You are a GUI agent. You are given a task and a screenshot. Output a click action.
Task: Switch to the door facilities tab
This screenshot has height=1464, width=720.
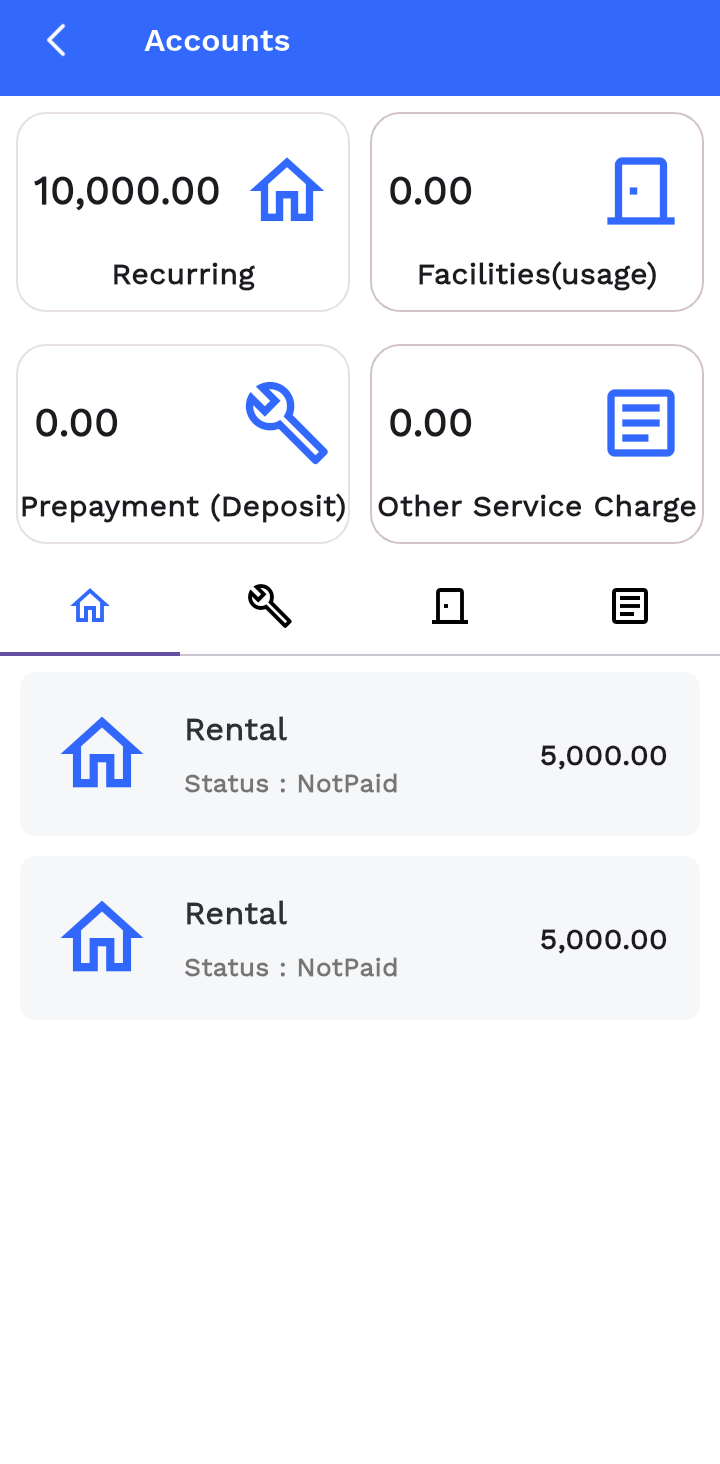(x=450, y=606)
